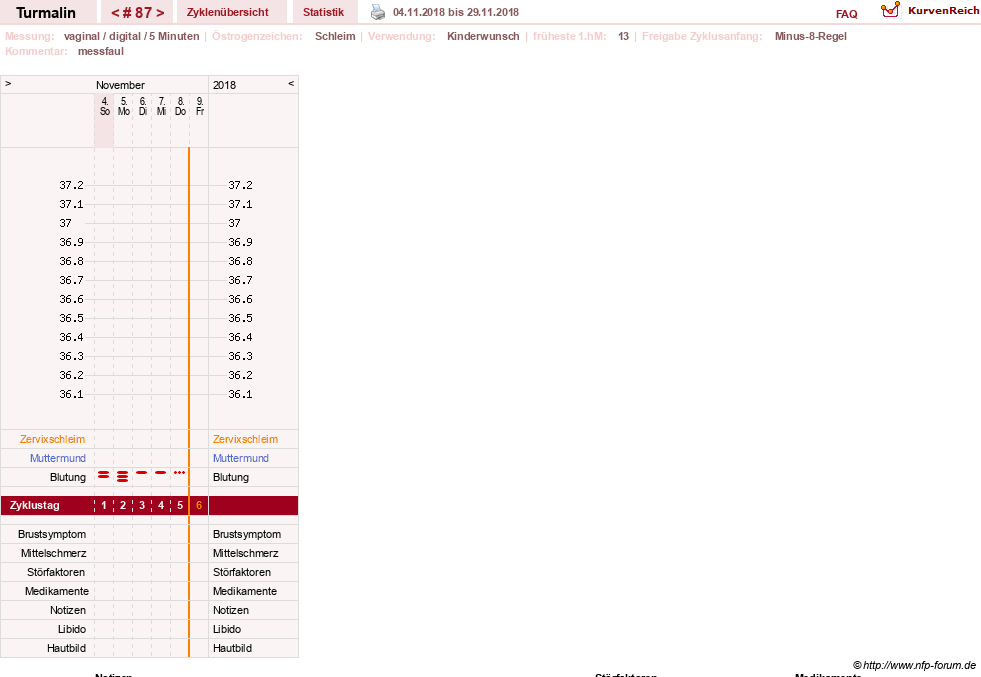
Task: Select date column 6. Di
Action: [x=143, y=106]
